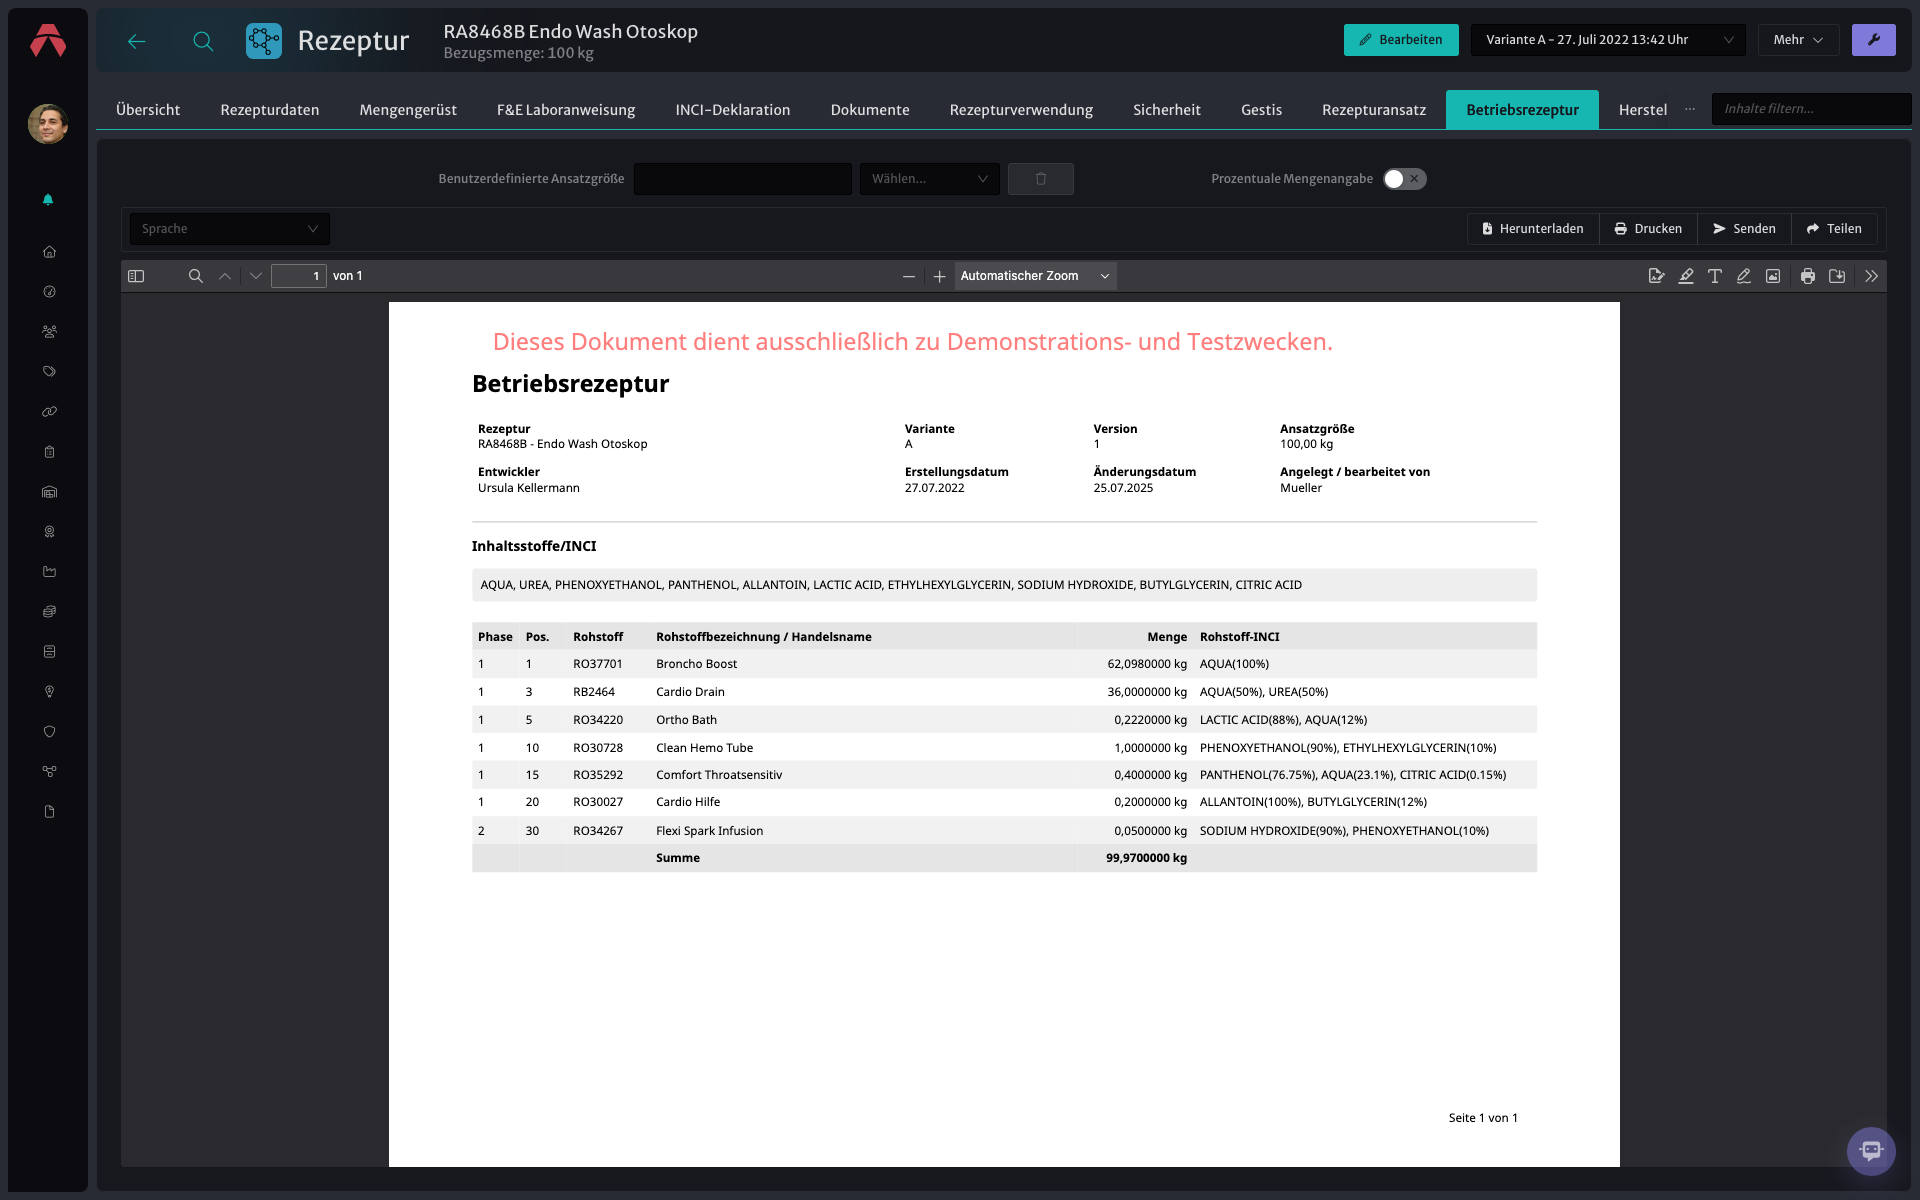1920x1200 pixels.
Task: Expand the Mehr menu
Action: click(x=1798, y=40)
